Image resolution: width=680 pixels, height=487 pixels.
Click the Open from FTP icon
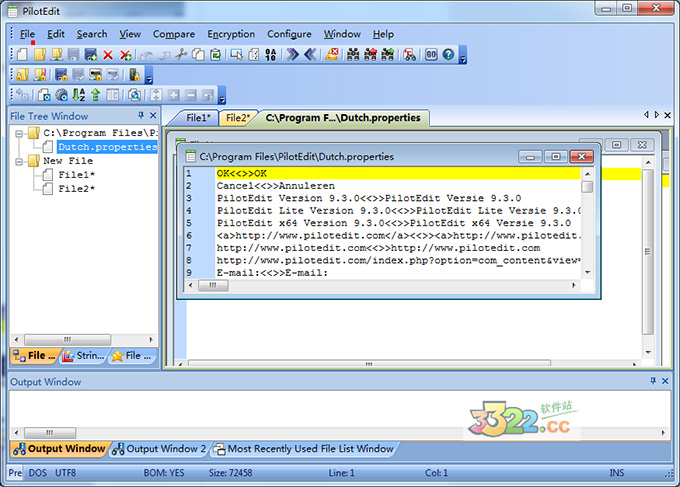coord(56,55)
